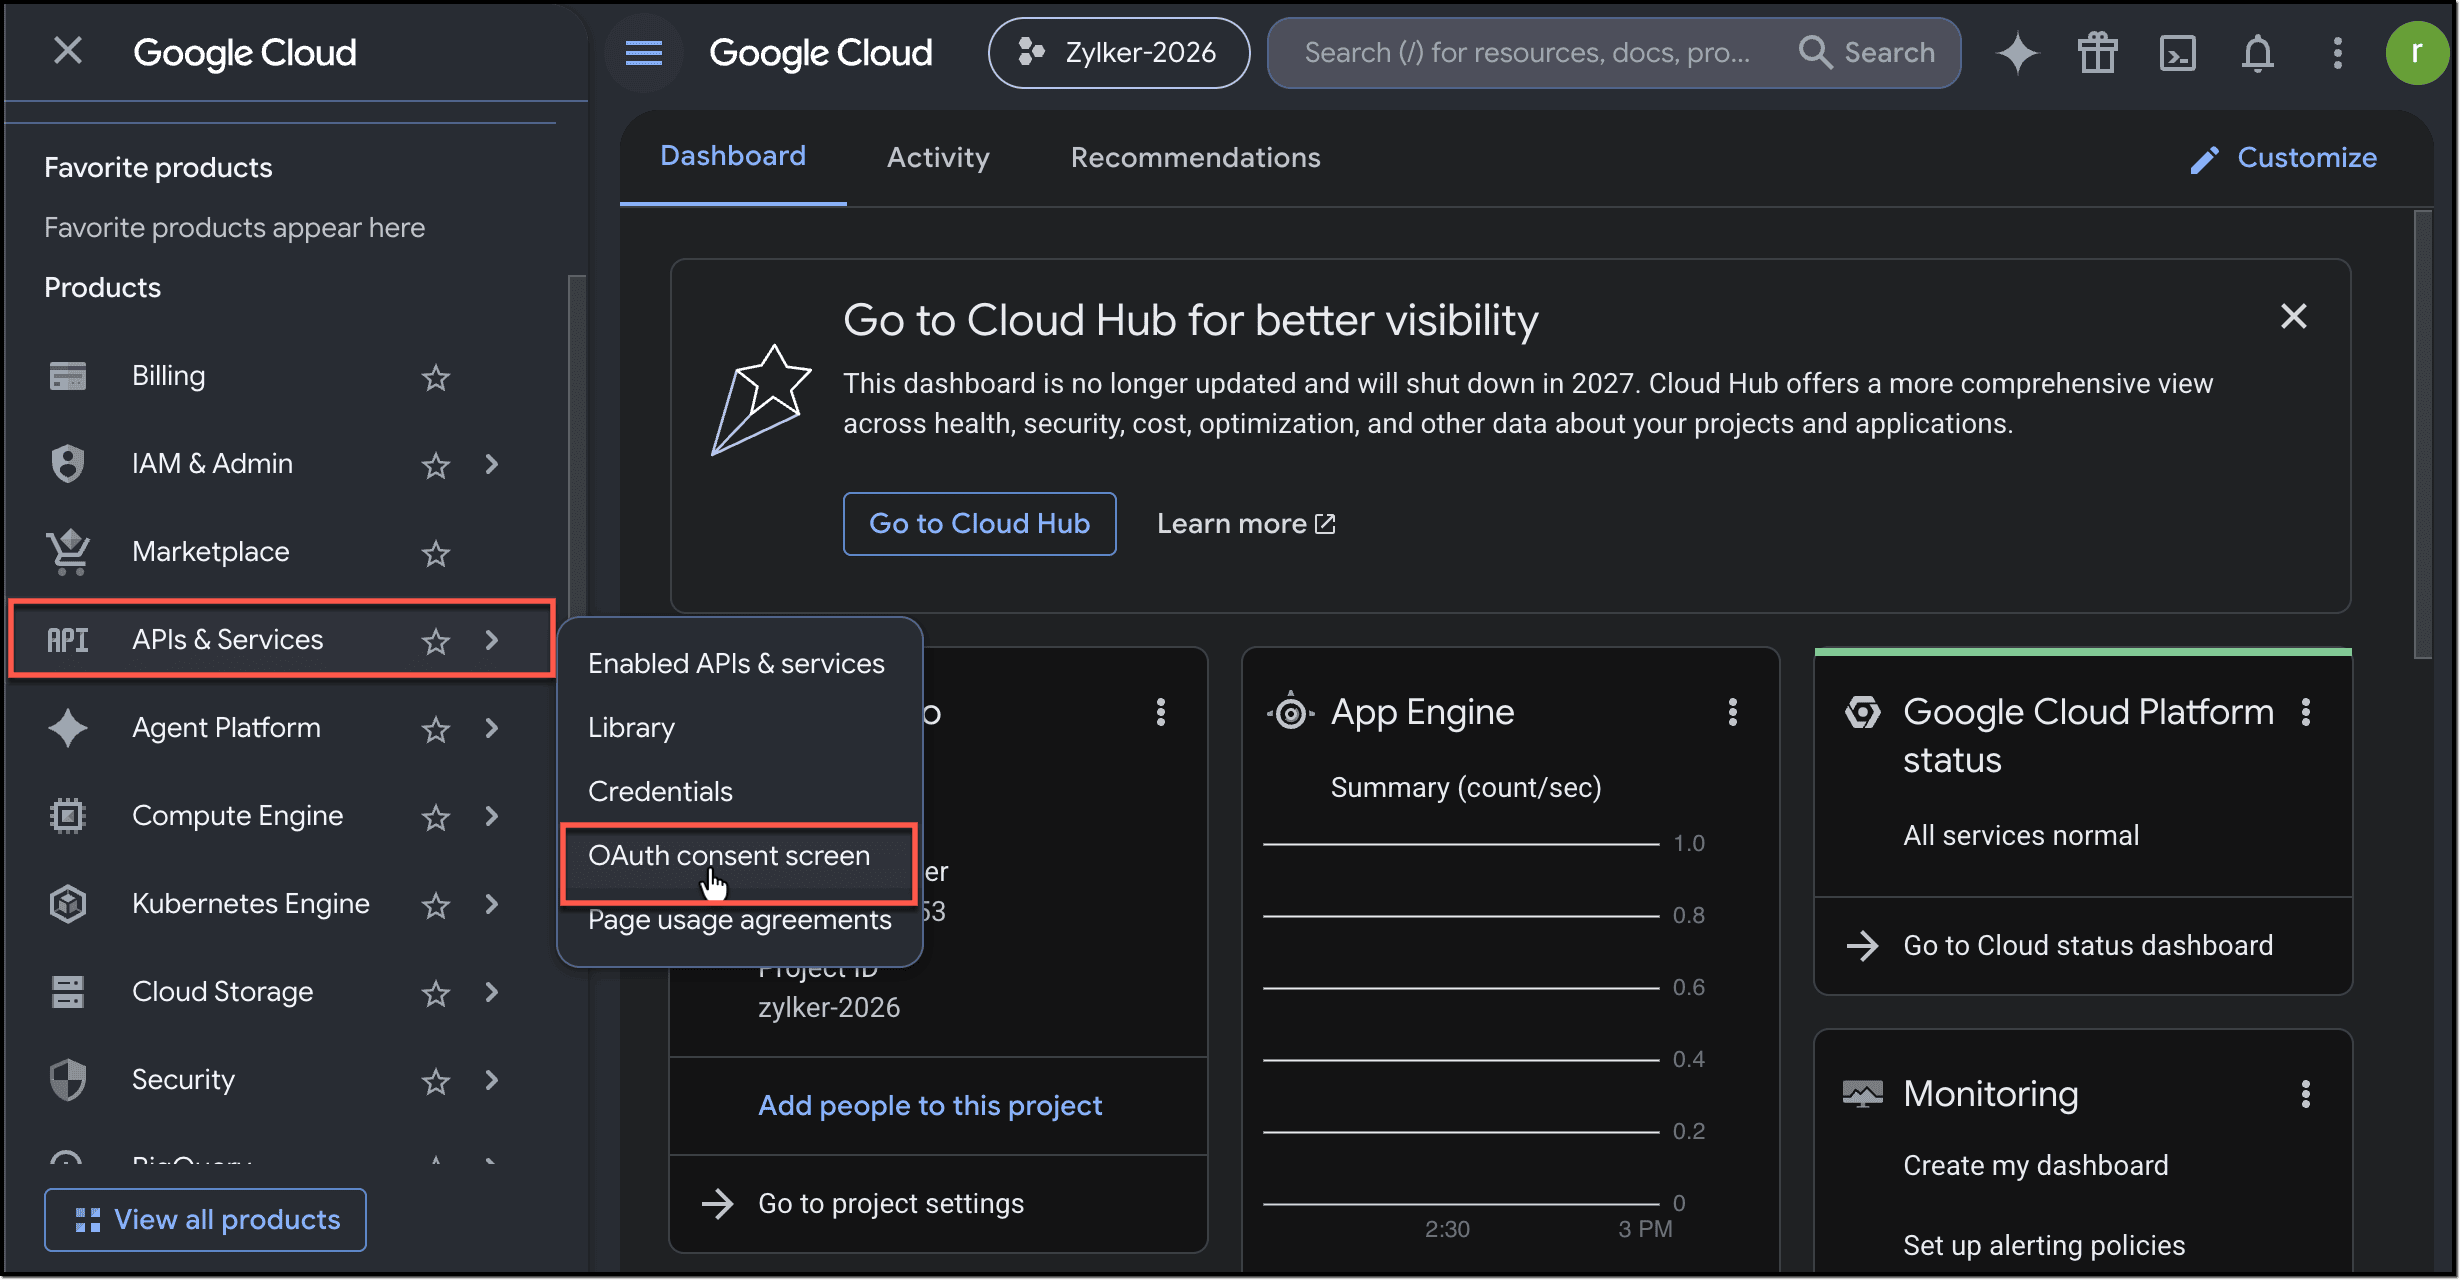Favorite Compute Engine with its star
Image resolution: width=2460 pixels, height=1280 pixels.
point(436,817)
